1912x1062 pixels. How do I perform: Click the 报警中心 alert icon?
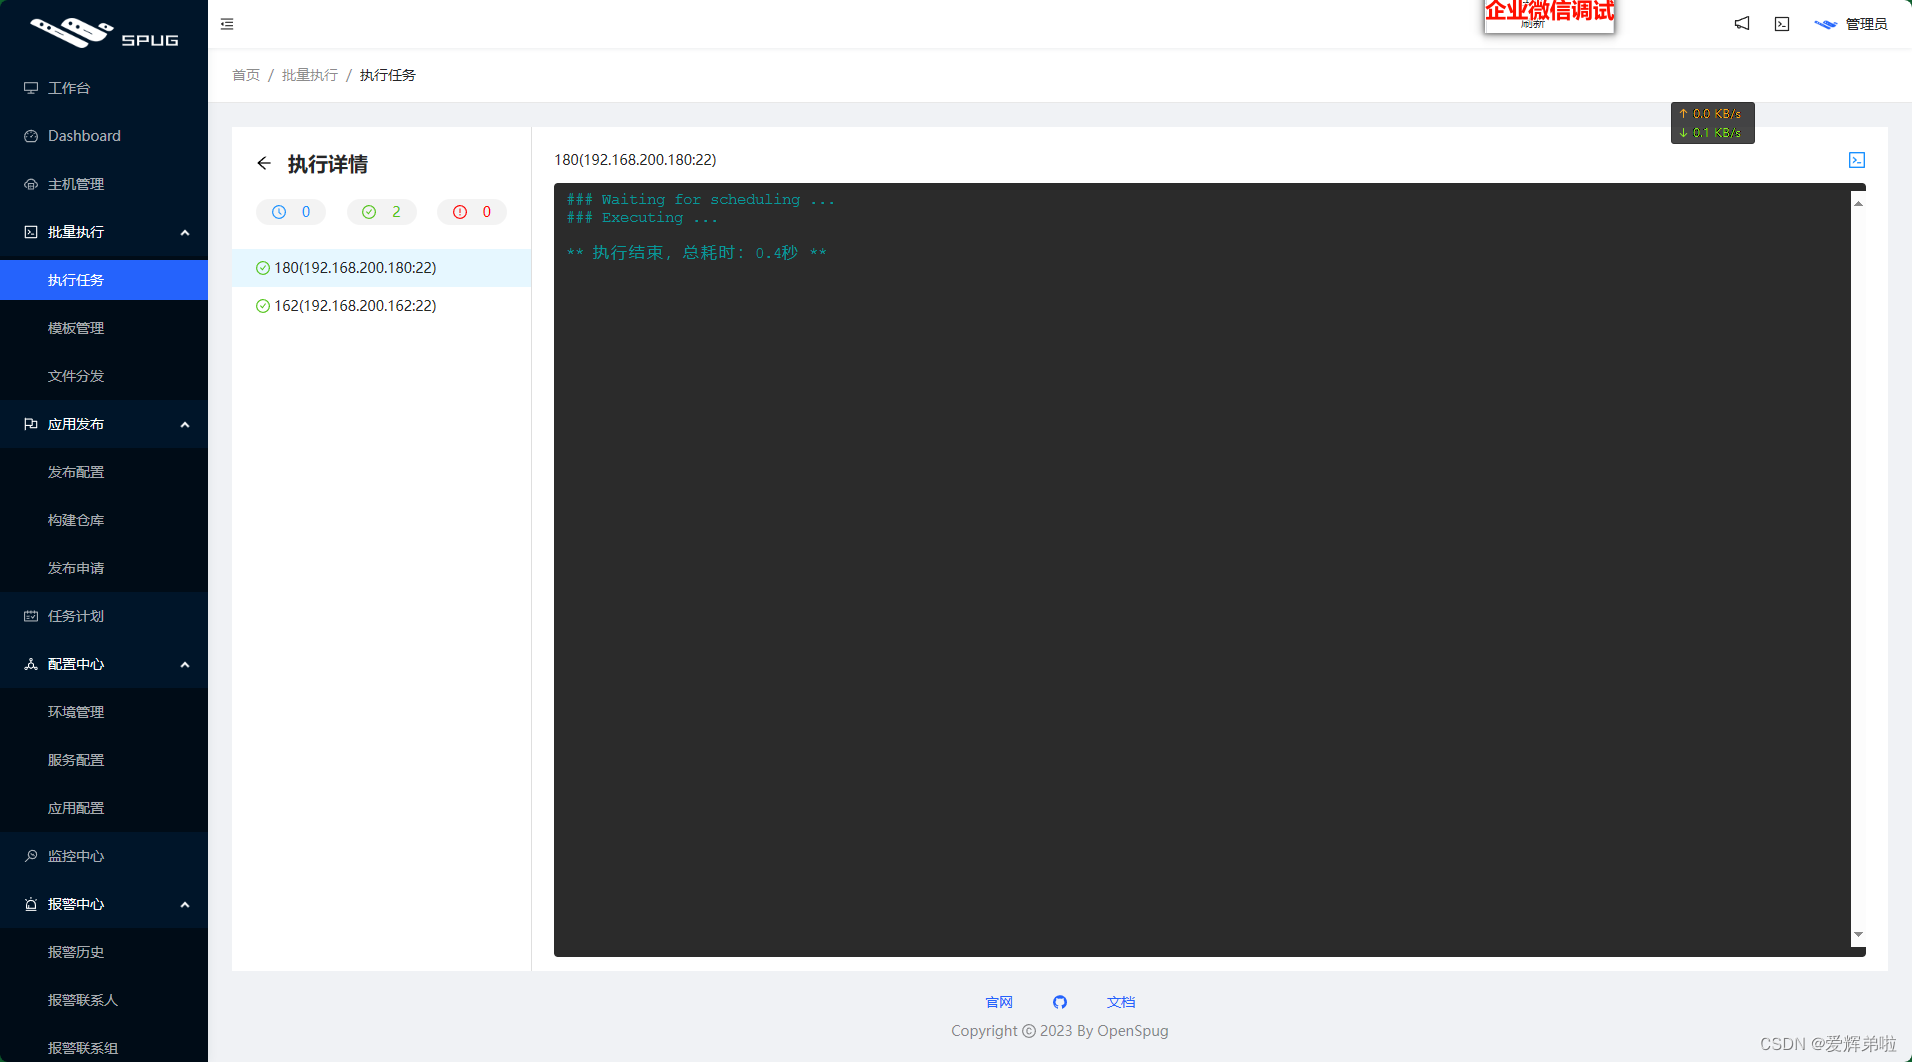(x=31, y=904)
